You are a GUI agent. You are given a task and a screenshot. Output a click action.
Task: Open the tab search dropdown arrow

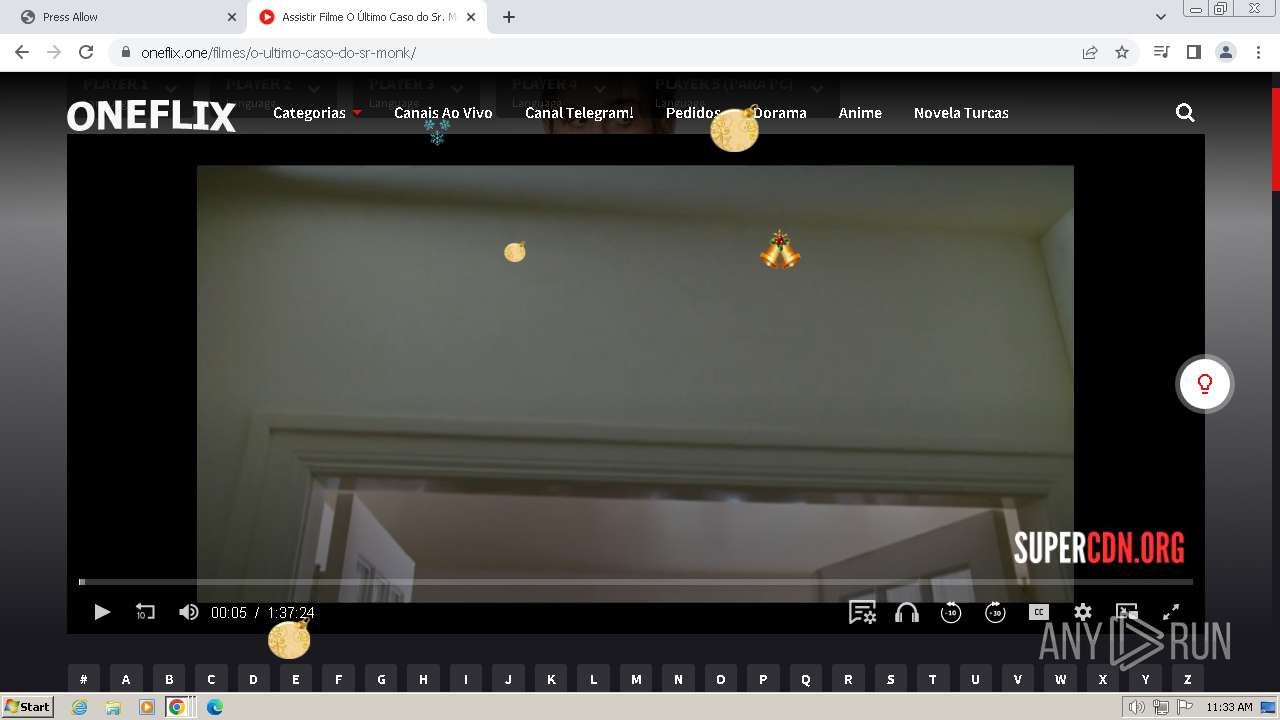[1160, 17]
